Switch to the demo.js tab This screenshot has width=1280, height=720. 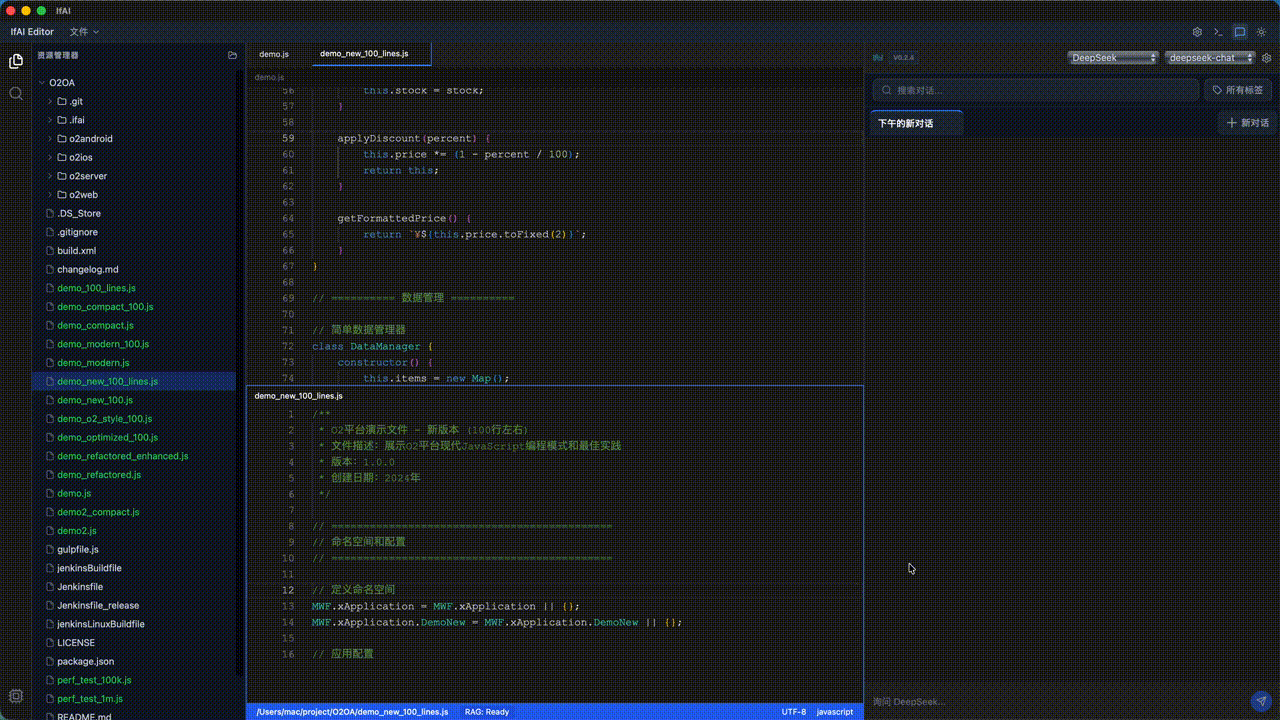(273, 53)
